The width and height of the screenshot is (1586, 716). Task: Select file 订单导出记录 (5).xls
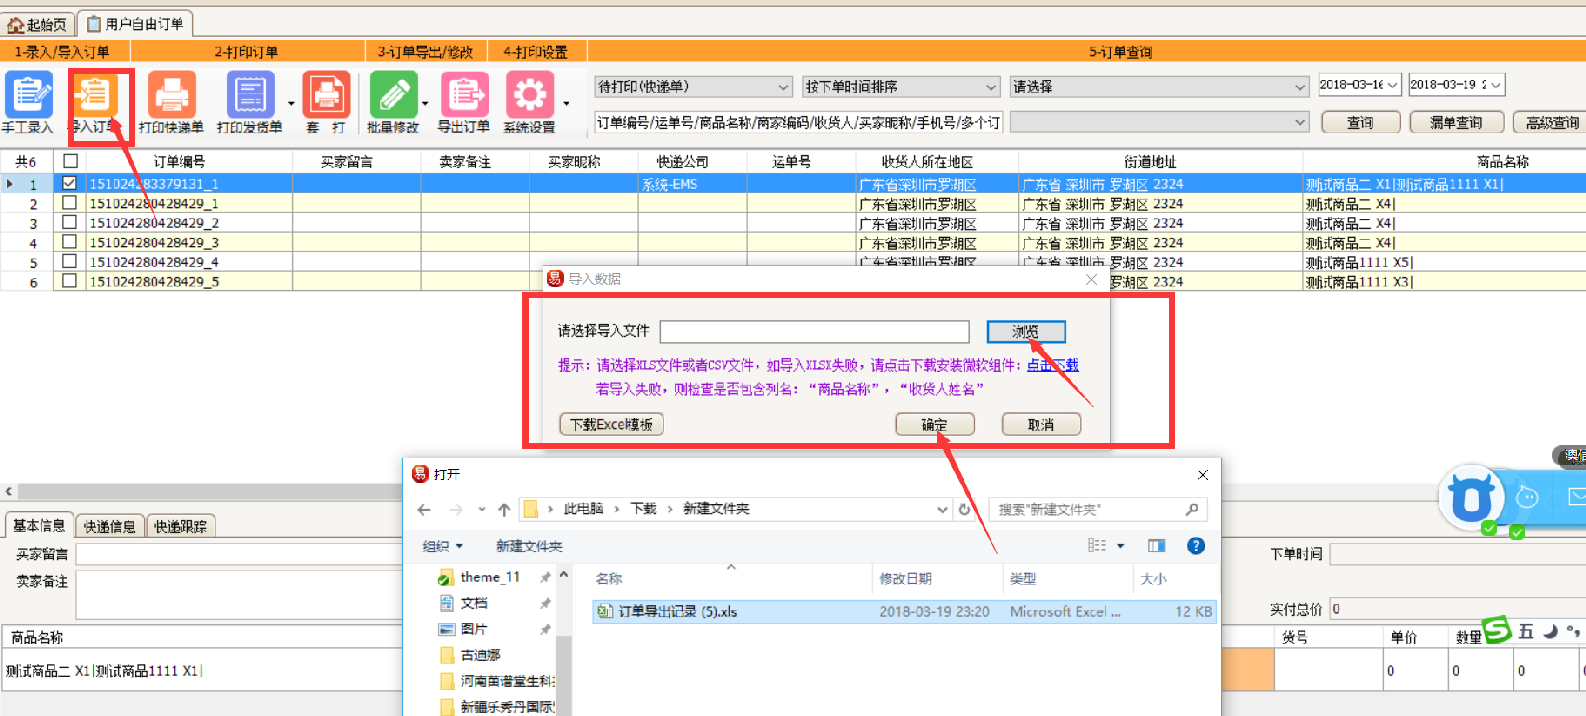coord(904,611)
